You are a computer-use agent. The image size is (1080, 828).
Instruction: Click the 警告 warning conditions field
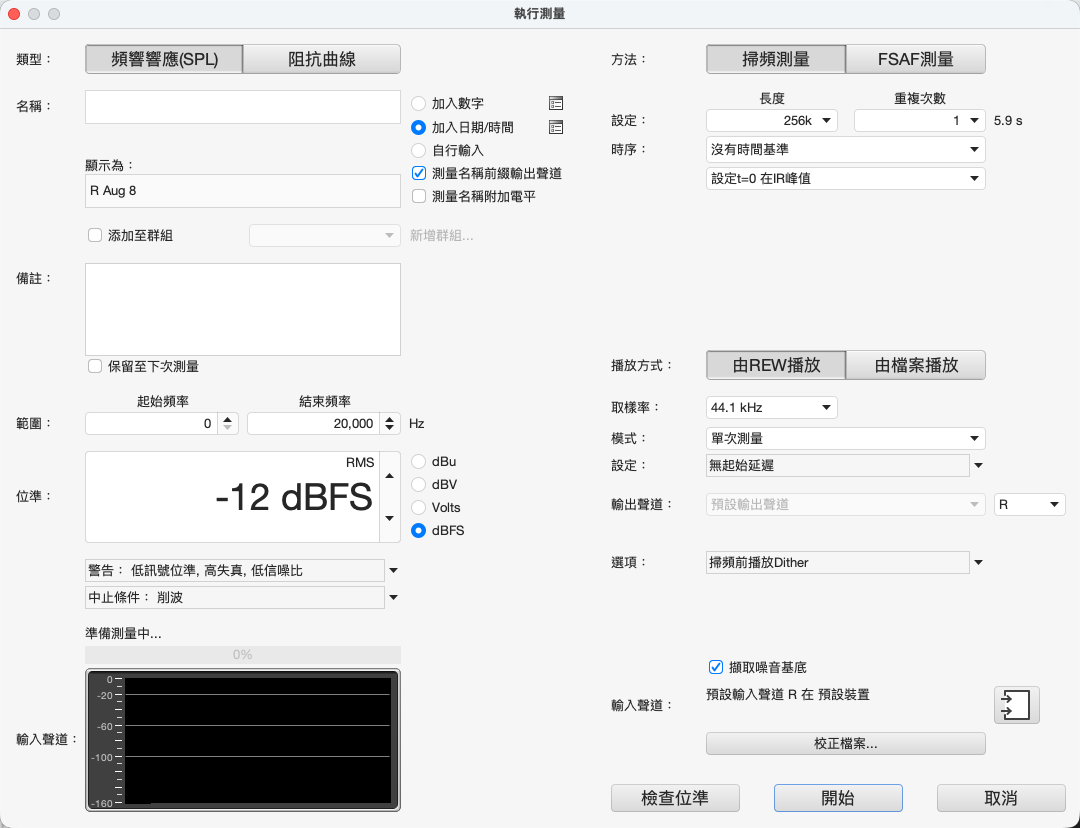pos(235,570)
